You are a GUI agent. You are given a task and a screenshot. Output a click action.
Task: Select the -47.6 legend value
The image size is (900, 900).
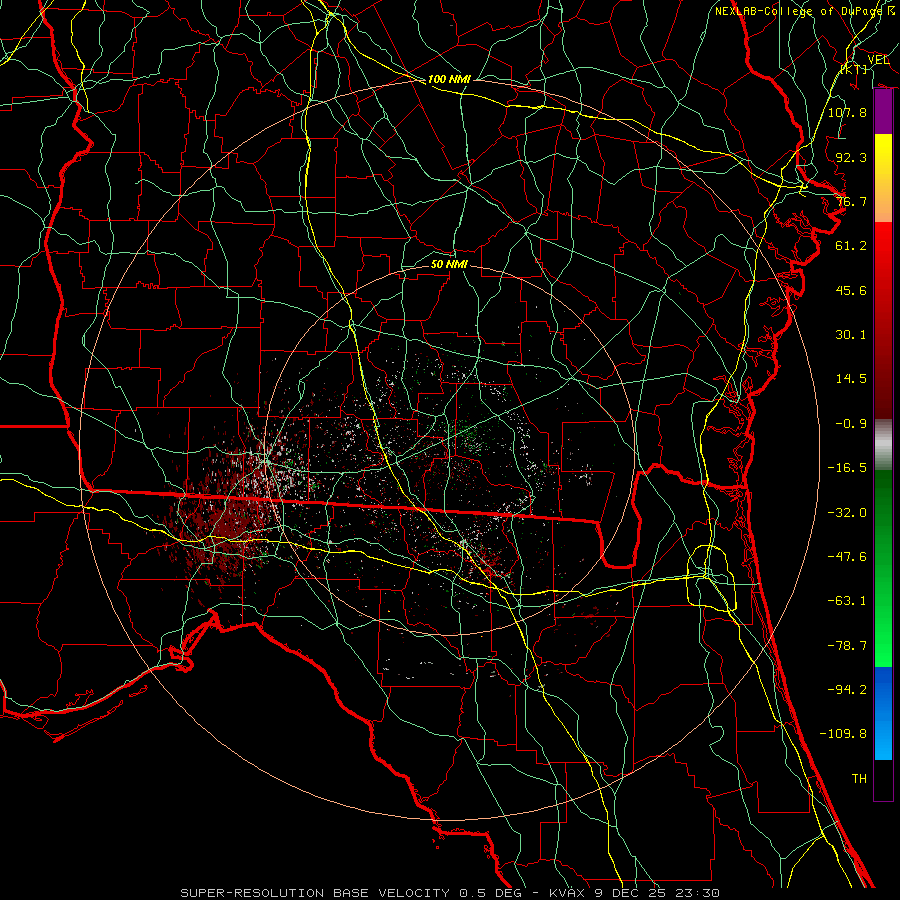click(x=847, y=557)
